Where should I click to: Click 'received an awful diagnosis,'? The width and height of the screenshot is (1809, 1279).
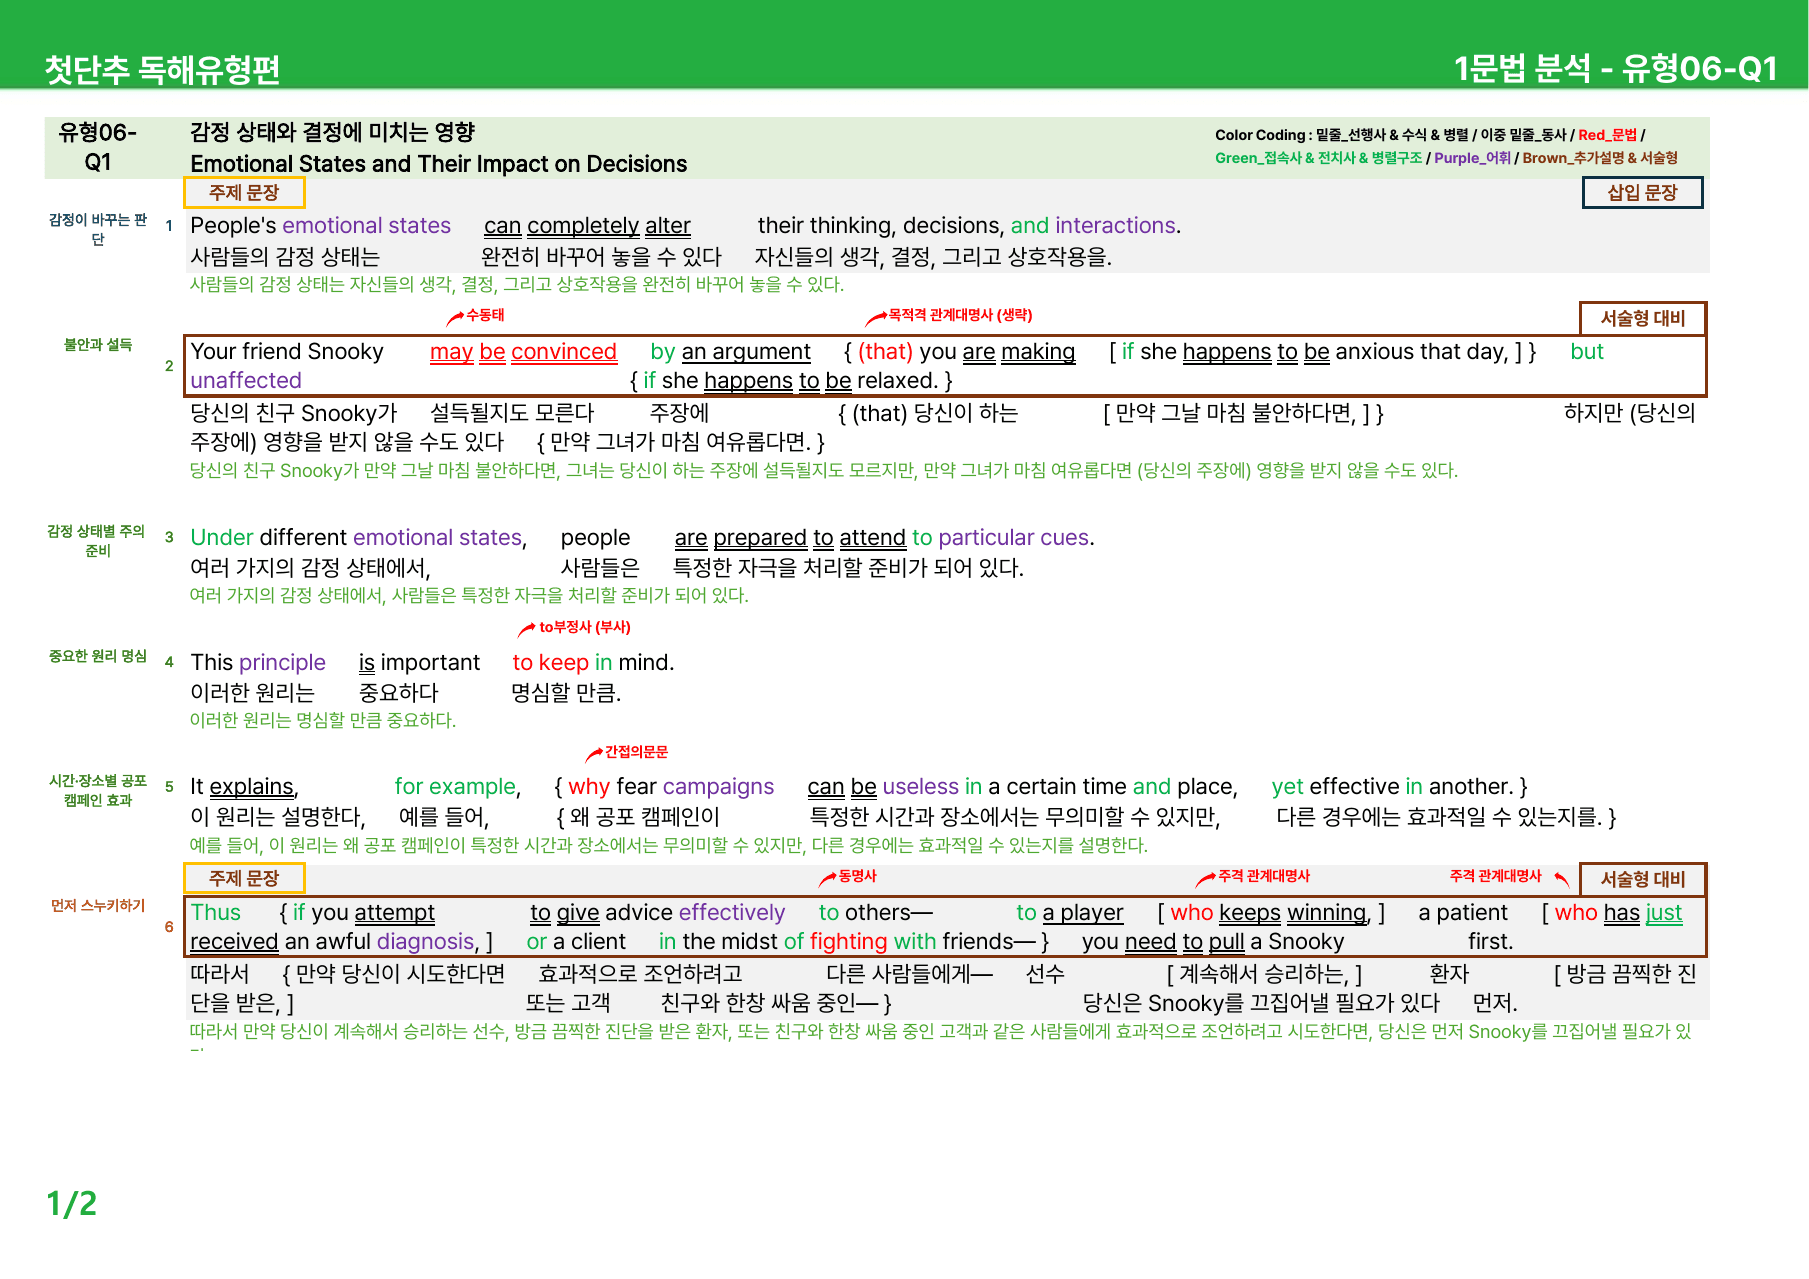click(x=335, y=942)
